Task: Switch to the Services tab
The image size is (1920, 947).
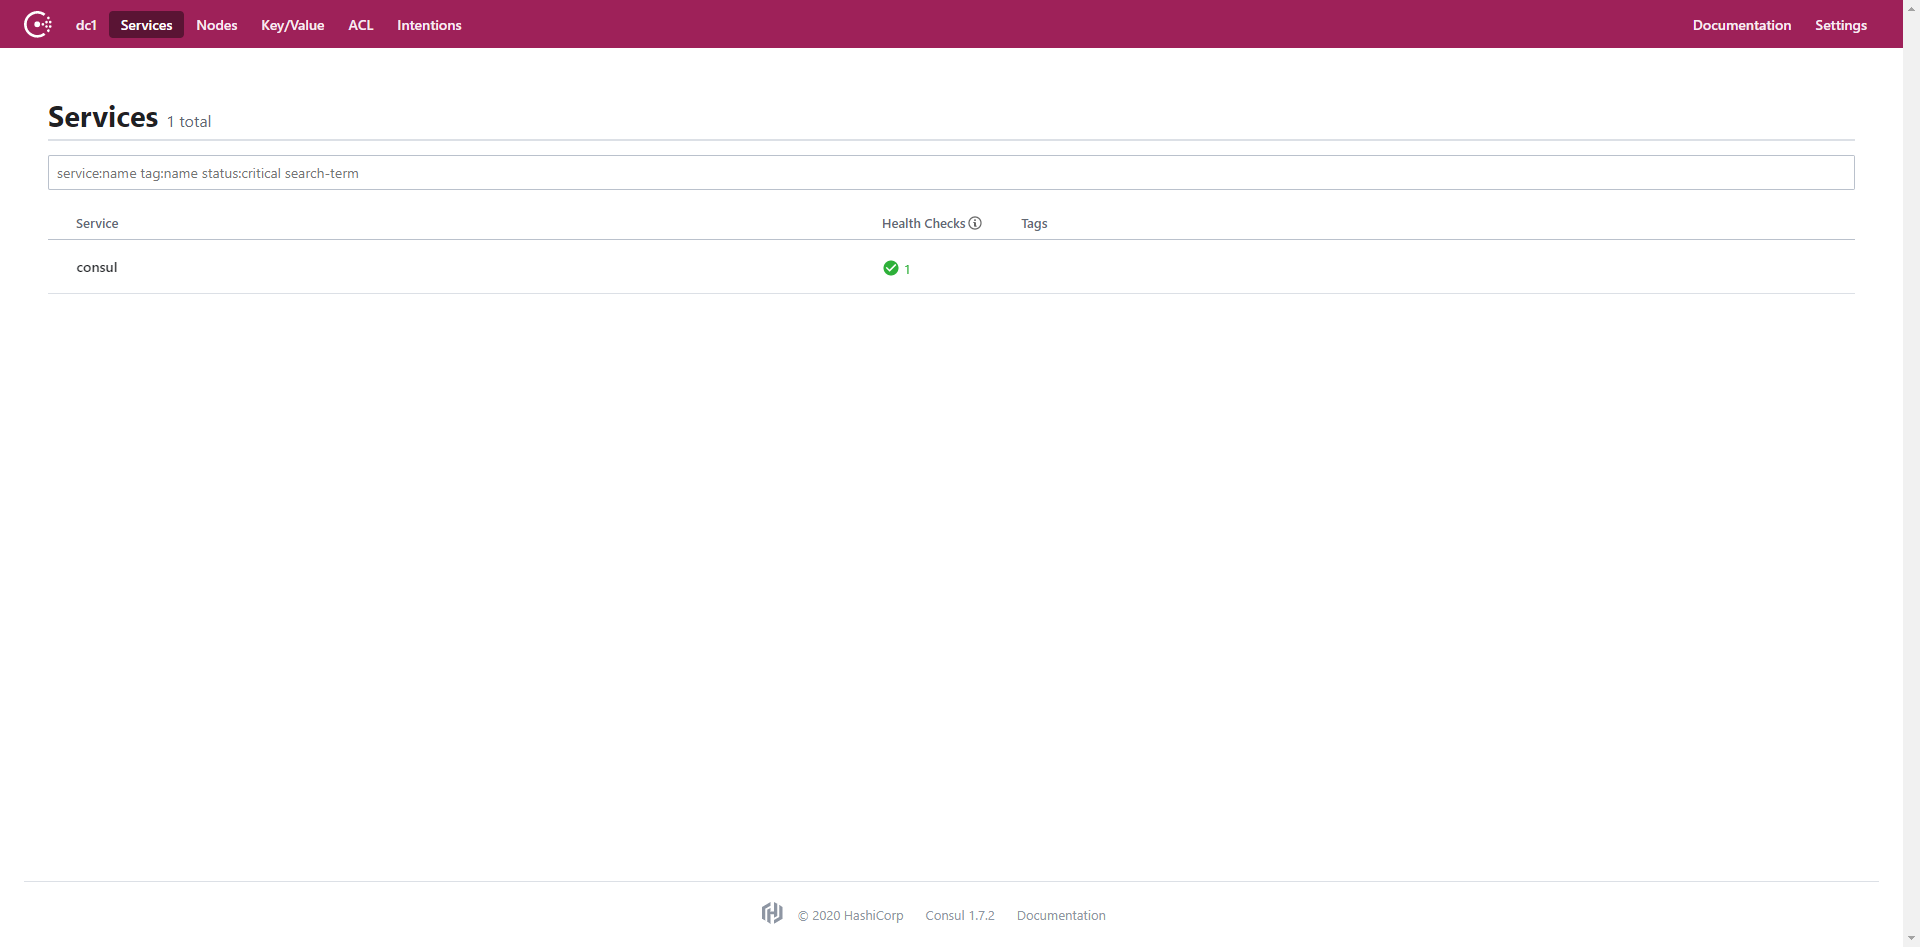Action: pos(146,25)
